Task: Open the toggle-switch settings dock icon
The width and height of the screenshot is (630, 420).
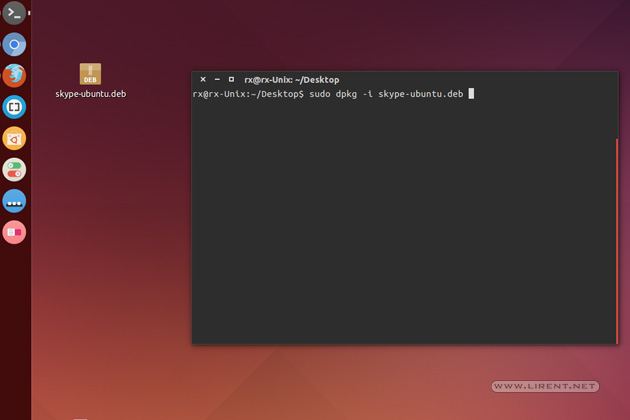Action: click(14, 170)
